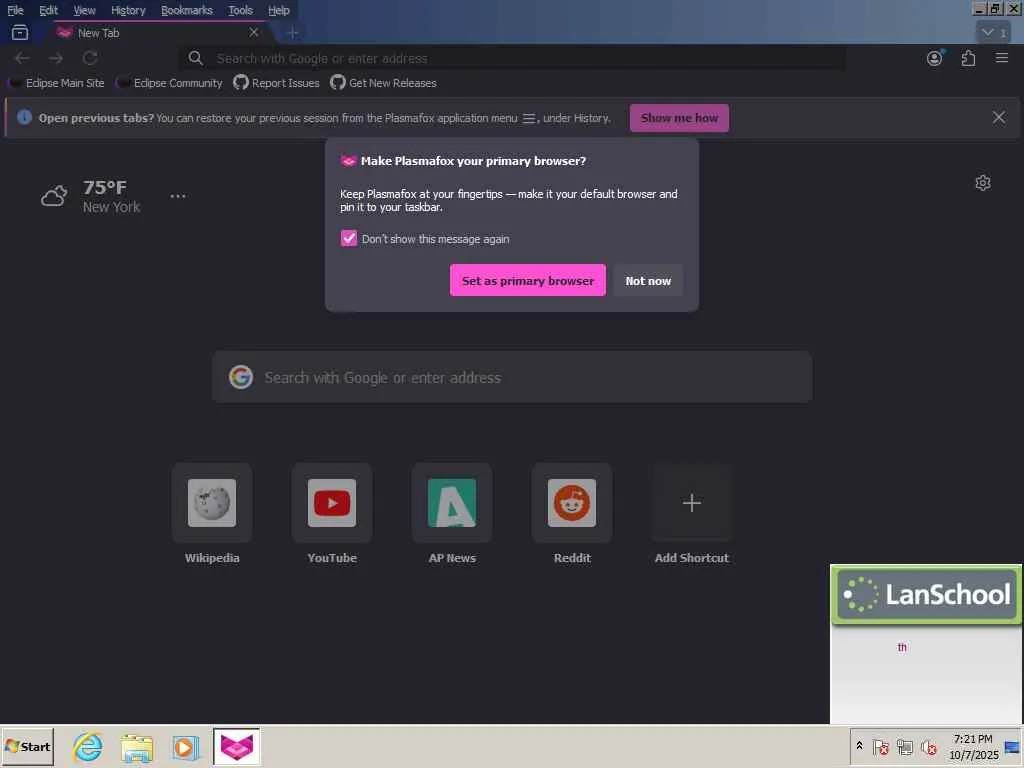Image resolution: width=1024 pixels, height=768 pixels.
Task: Focus the top address bar field
Action: coord(512,58)
